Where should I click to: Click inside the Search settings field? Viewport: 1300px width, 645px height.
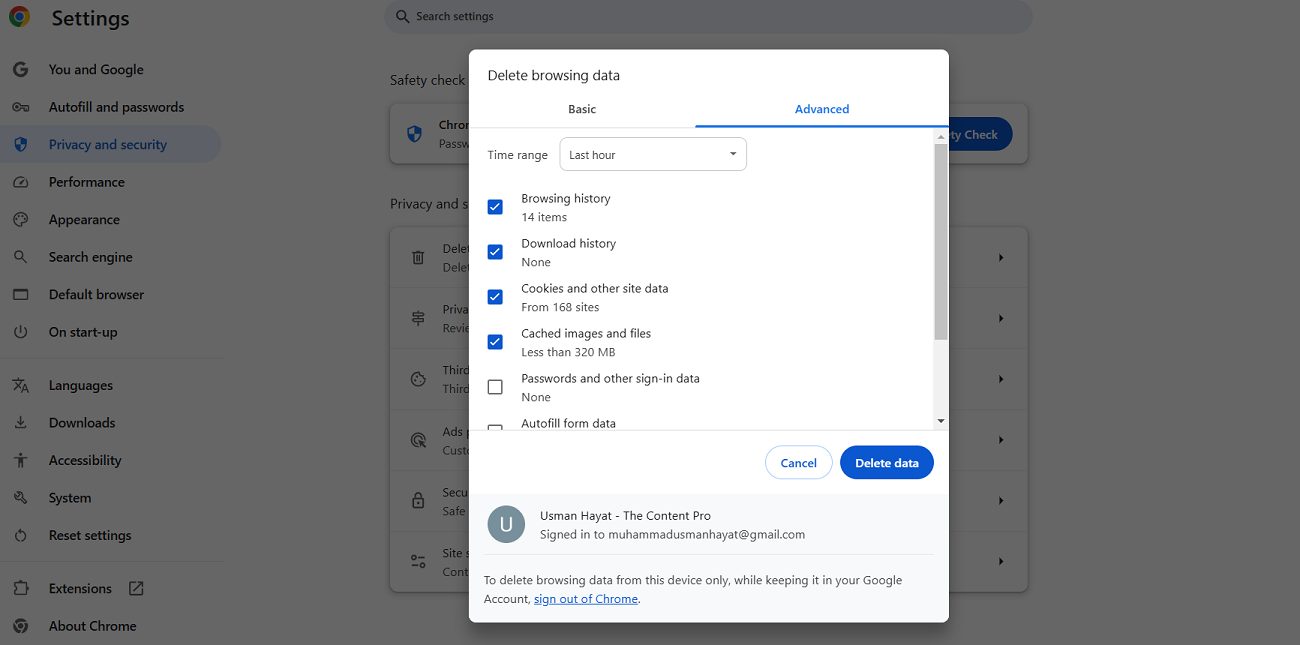[707, 16]
